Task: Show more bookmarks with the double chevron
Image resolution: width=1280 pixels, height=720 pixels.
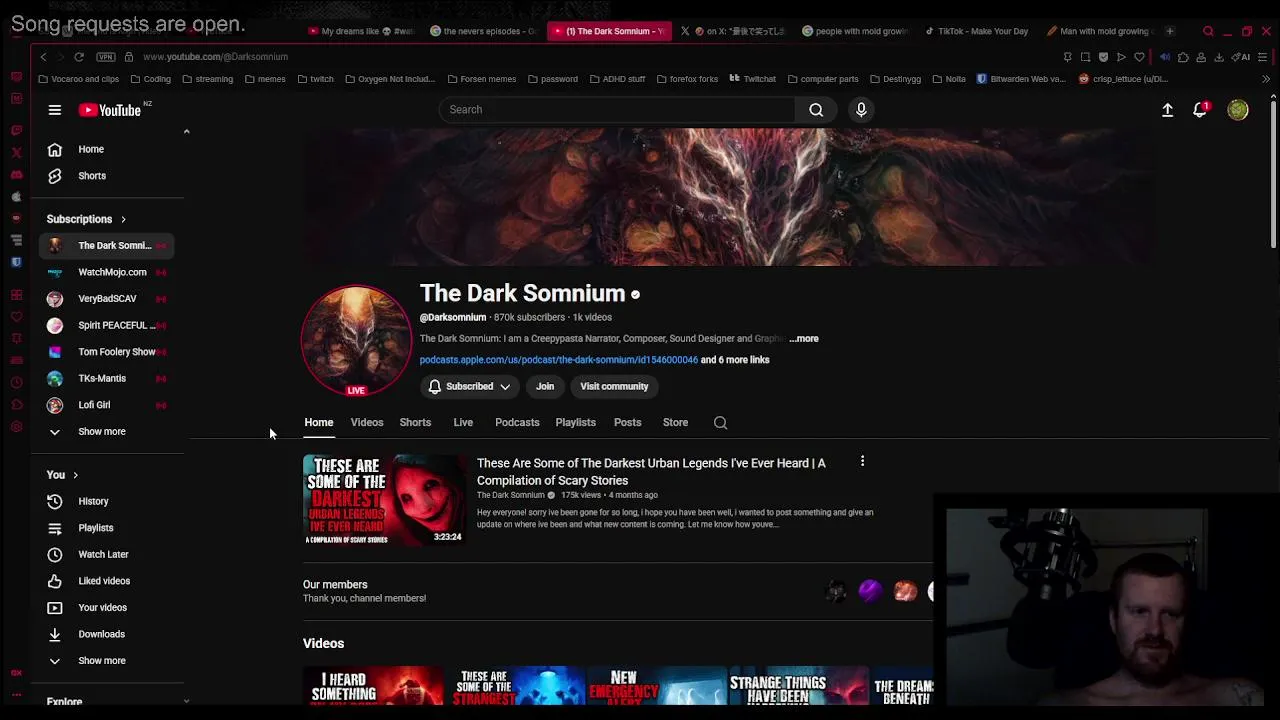Action: point(1266,79)
